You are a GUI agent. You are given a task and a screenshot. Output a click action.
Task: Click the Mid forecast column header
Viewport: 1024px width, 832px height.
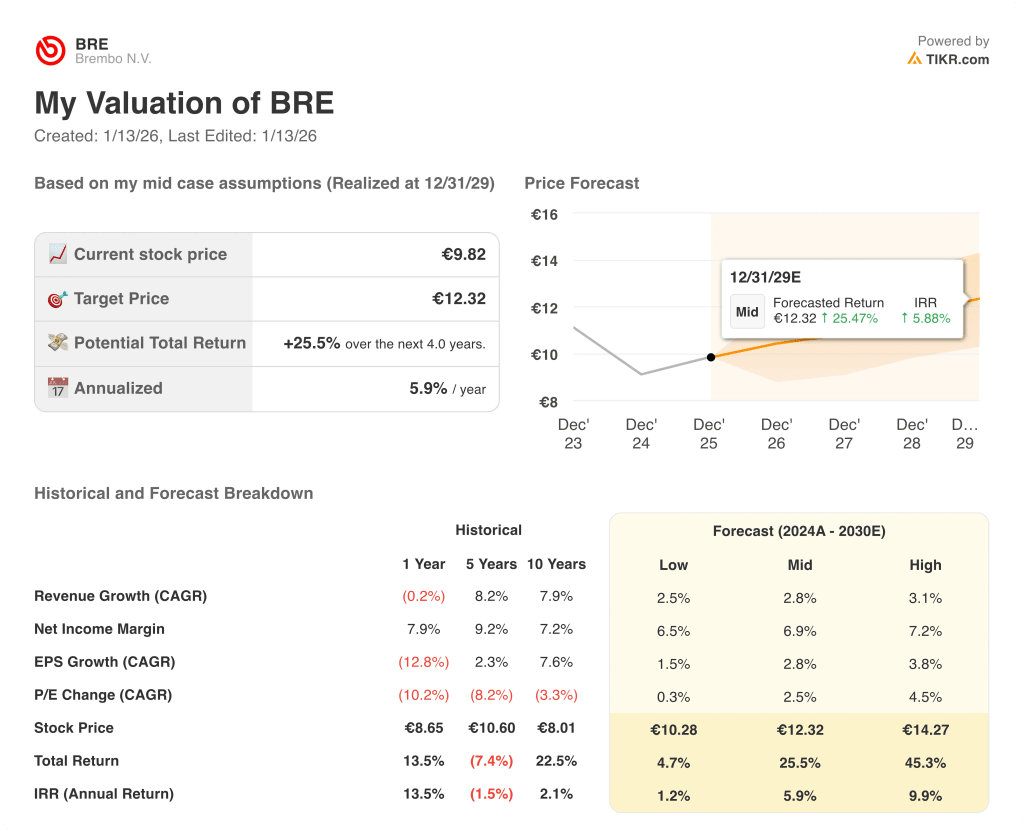(800, 565)
